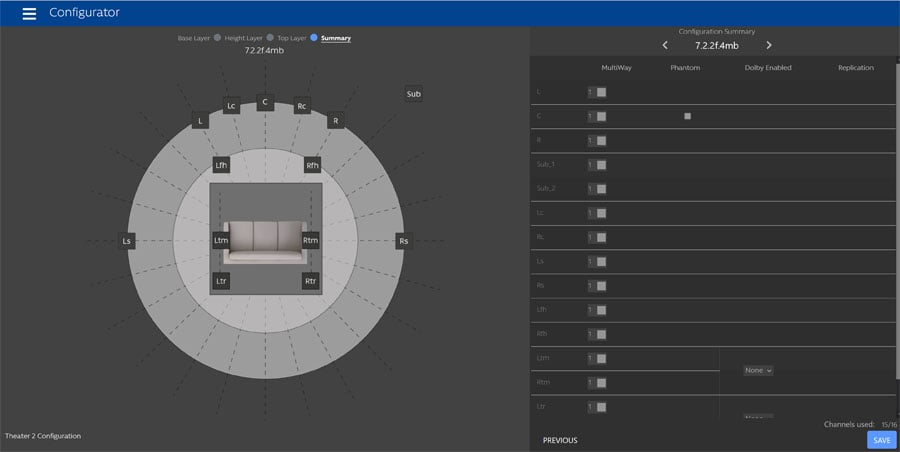
Task: Click the Lc left center speaker
Action: 231,105
